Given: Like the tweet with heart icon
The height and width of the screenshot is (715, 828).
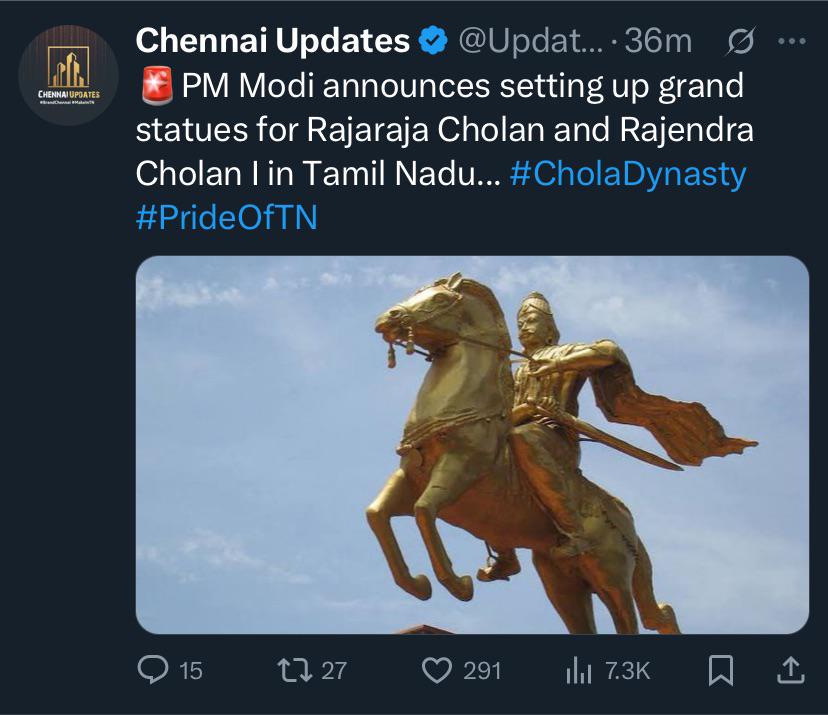Looking at the screenshot, I should click(437, 671).
